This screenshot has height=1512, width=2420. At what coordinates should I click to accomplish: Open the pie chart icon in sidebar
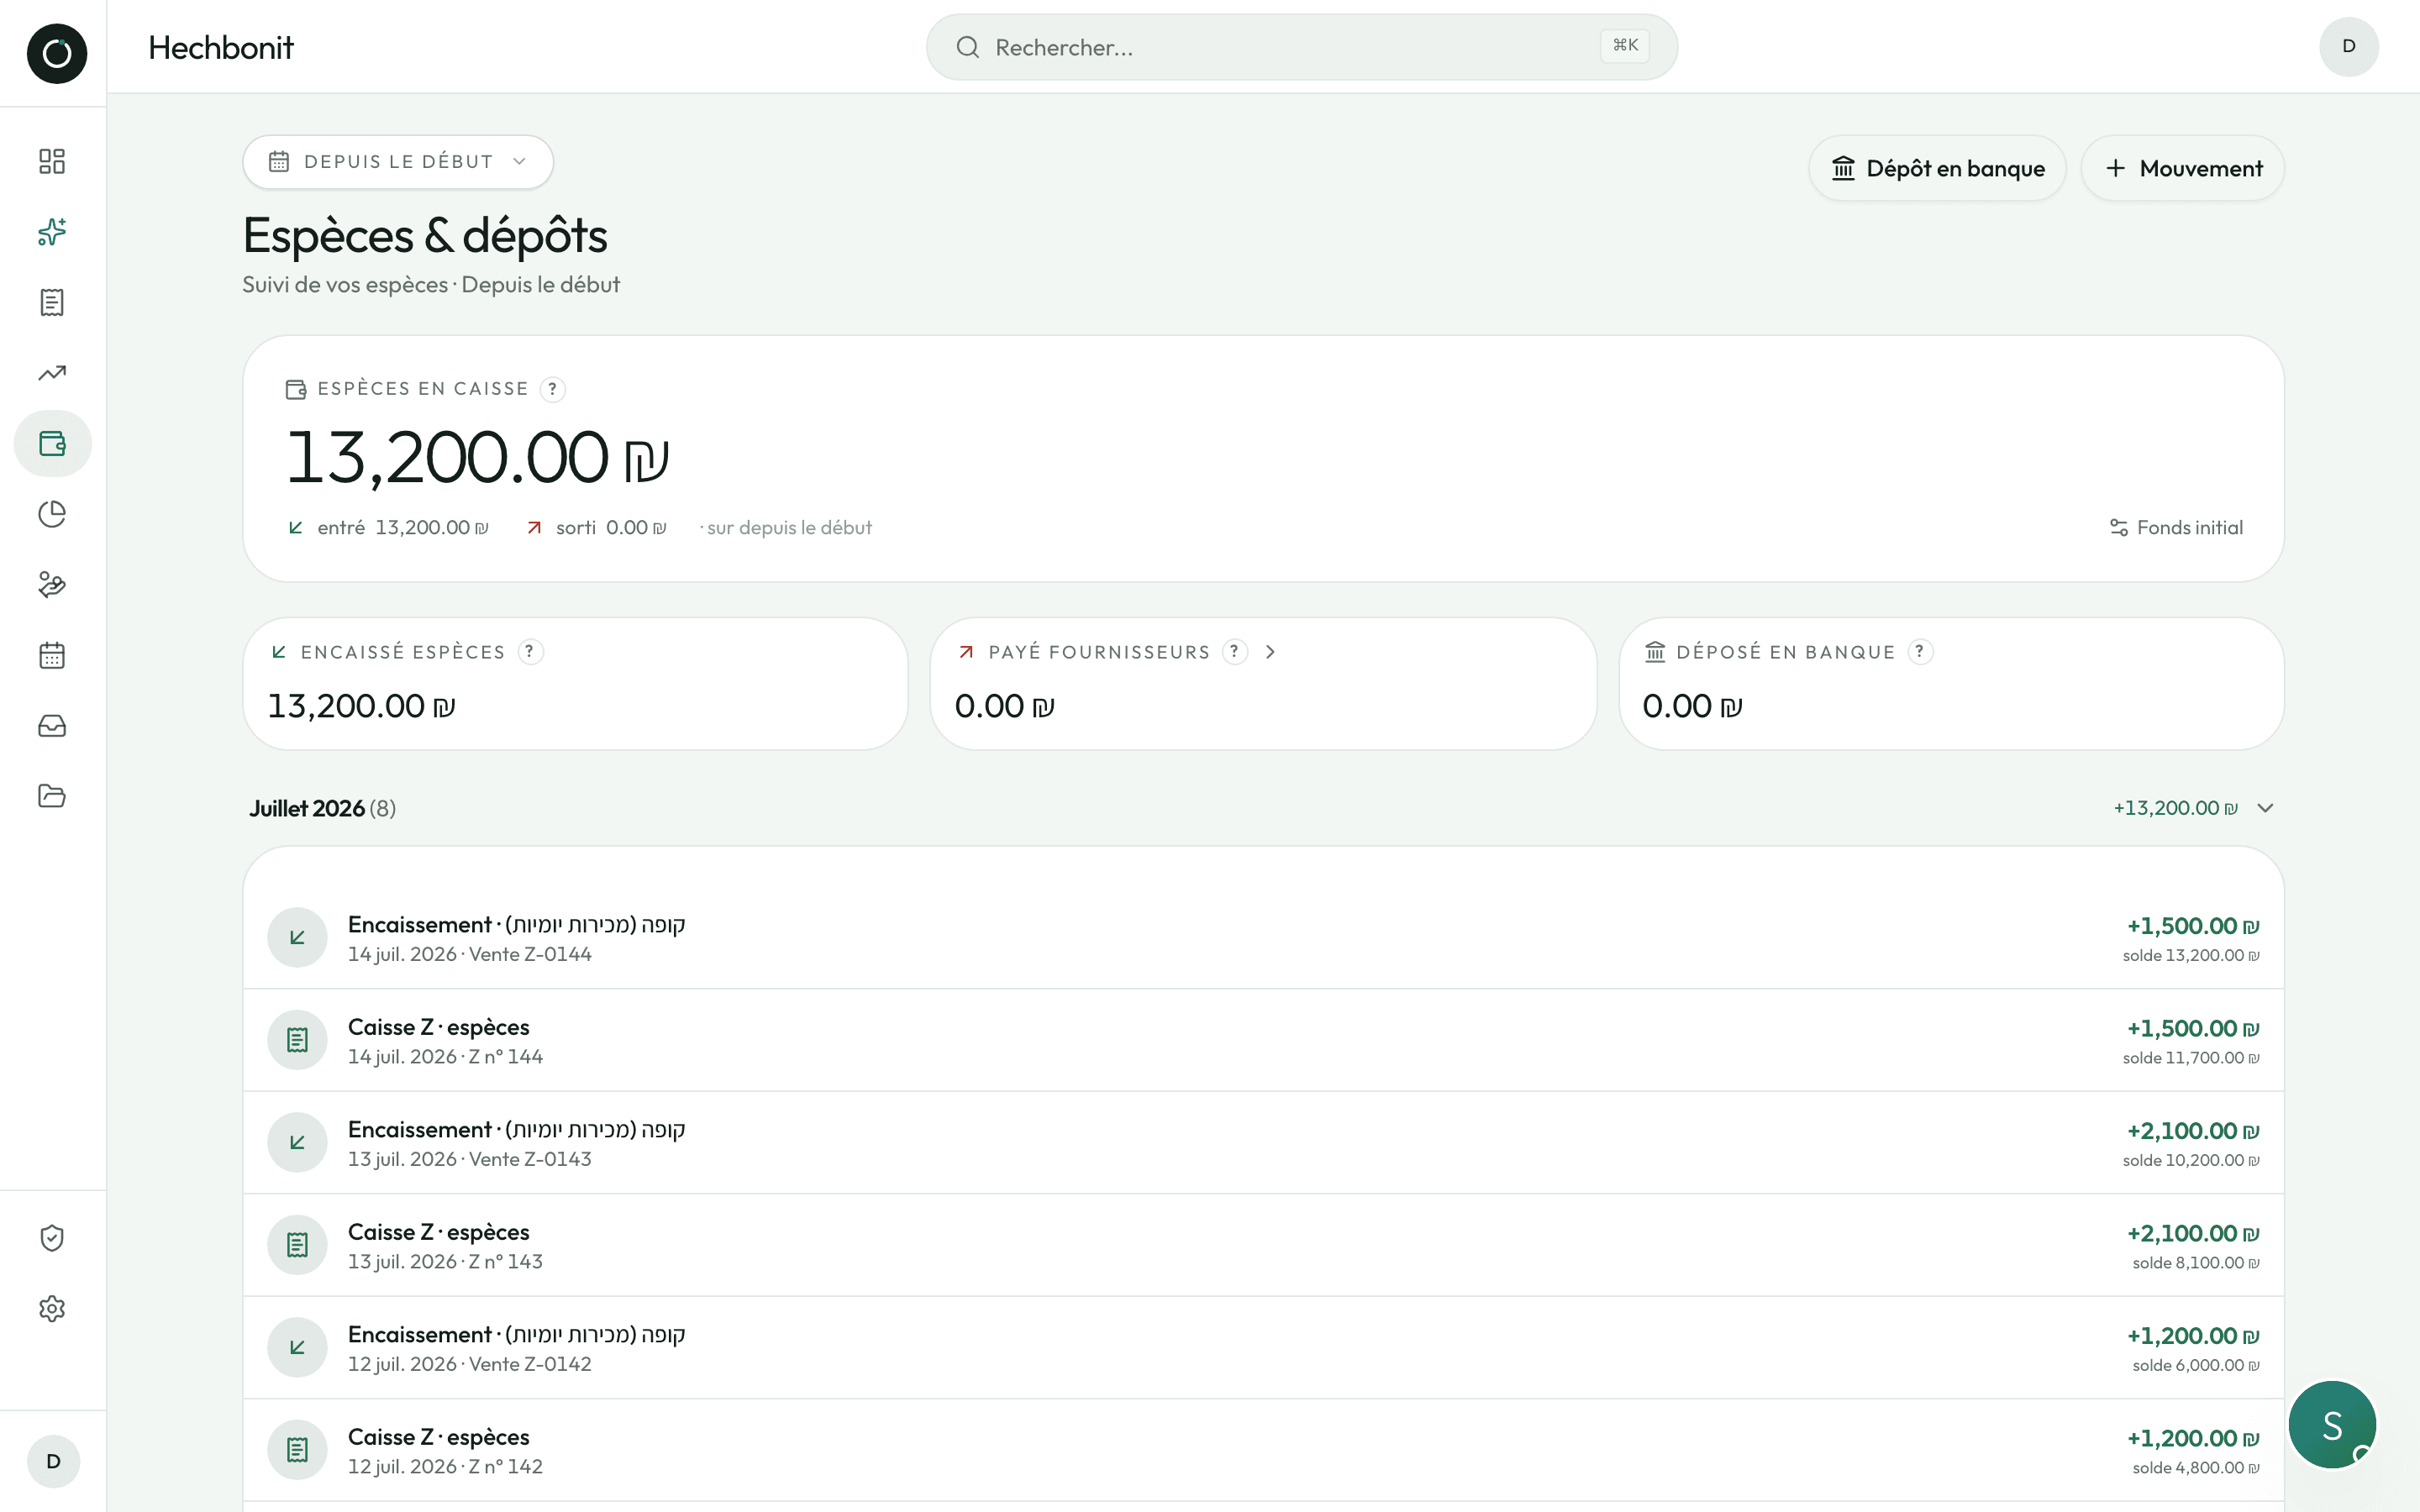click(x=52, y=514)
